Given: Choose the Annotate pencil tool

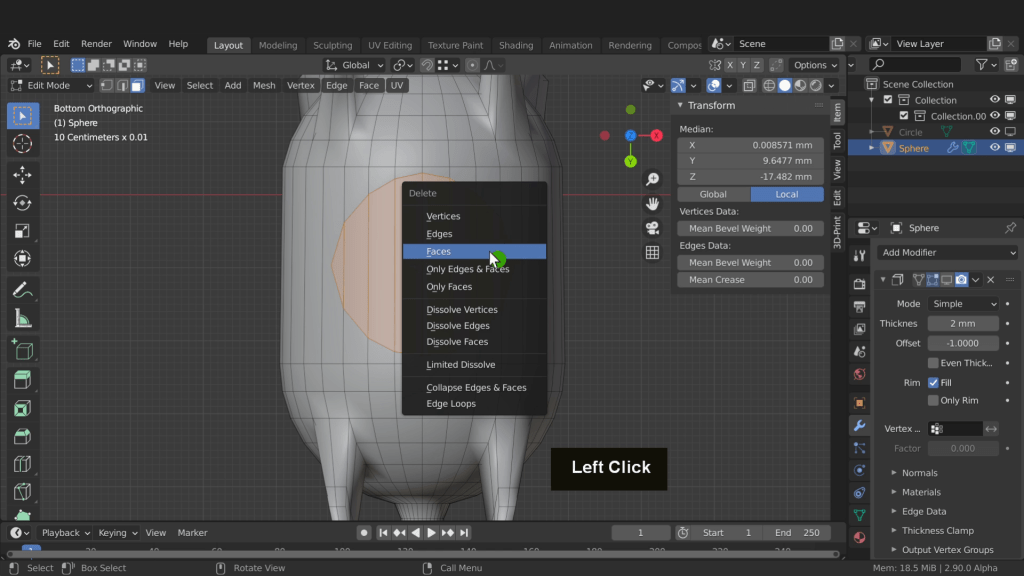Looking at the screenshot, I should (22, 290).
